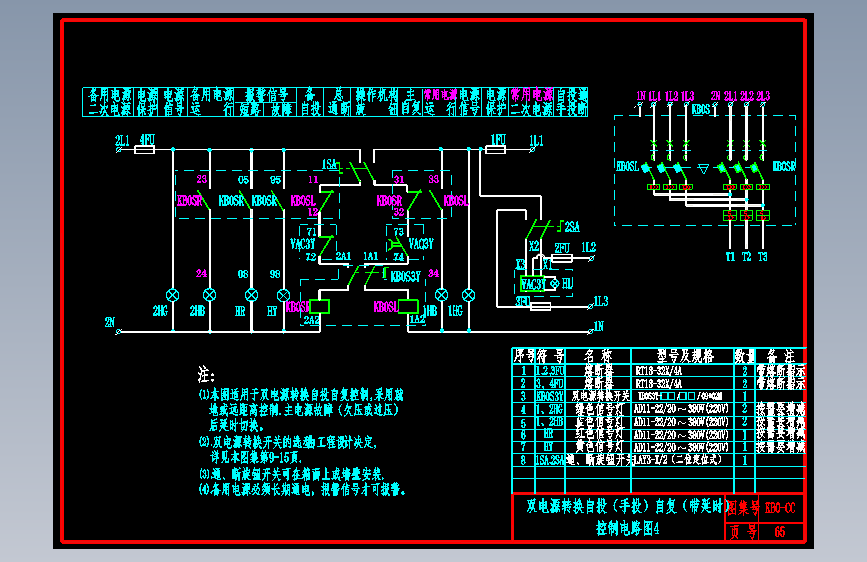Select the interlock triangle symbol in power diagram
867x562 pixels.
point(703,169)
